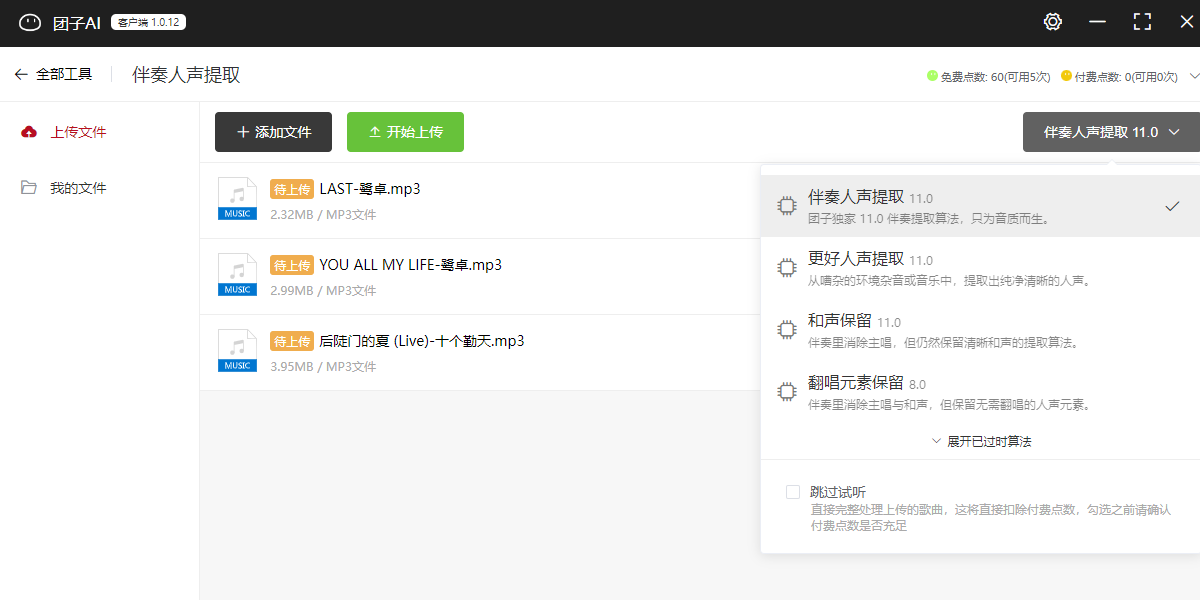Enable the 跳过试听 checkbox

pyautogui.click(x=793, y=492)
